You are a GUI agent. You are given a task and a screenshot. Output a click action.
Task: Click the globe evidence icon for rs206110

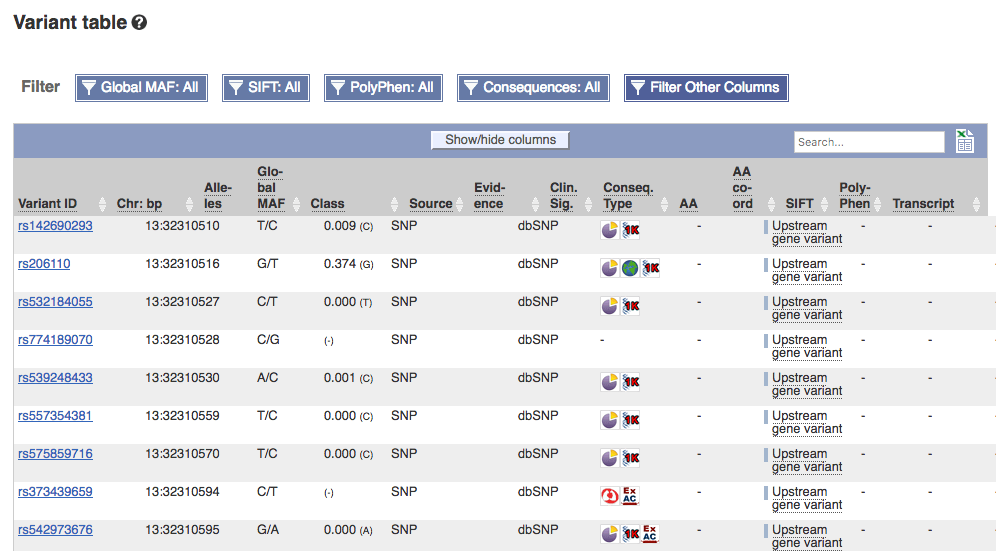point(629,268)
